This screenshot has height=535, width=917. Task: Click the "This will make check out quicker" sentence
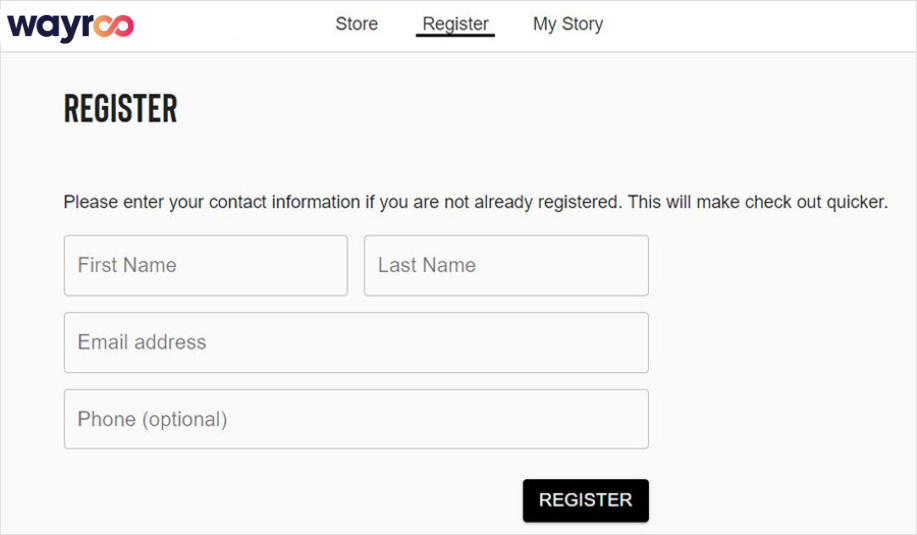(x=758, y=202)
